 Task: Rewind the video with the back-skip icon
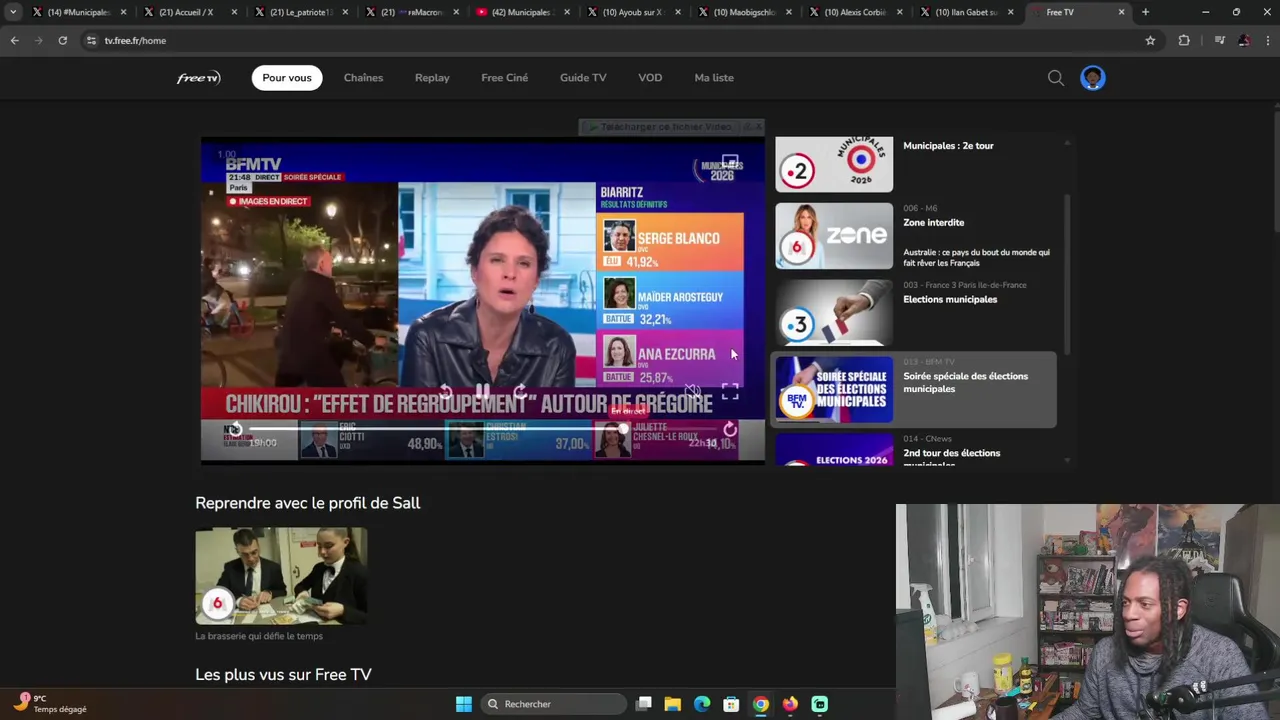446,392
